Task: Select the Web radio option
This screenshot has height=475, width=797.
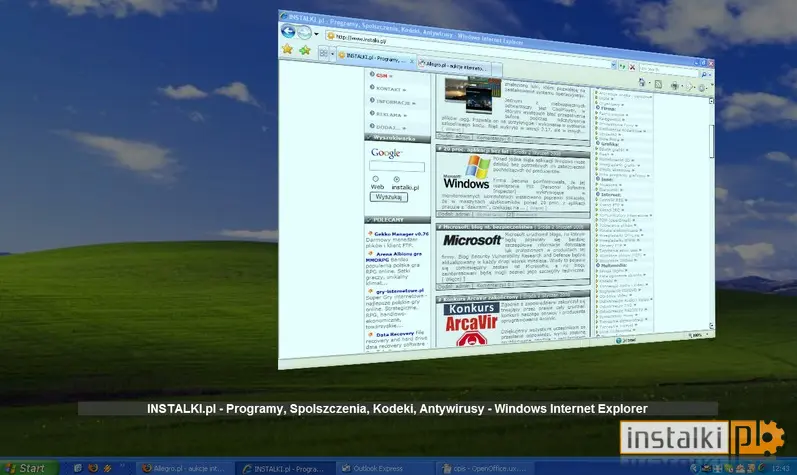Action: 376,179
